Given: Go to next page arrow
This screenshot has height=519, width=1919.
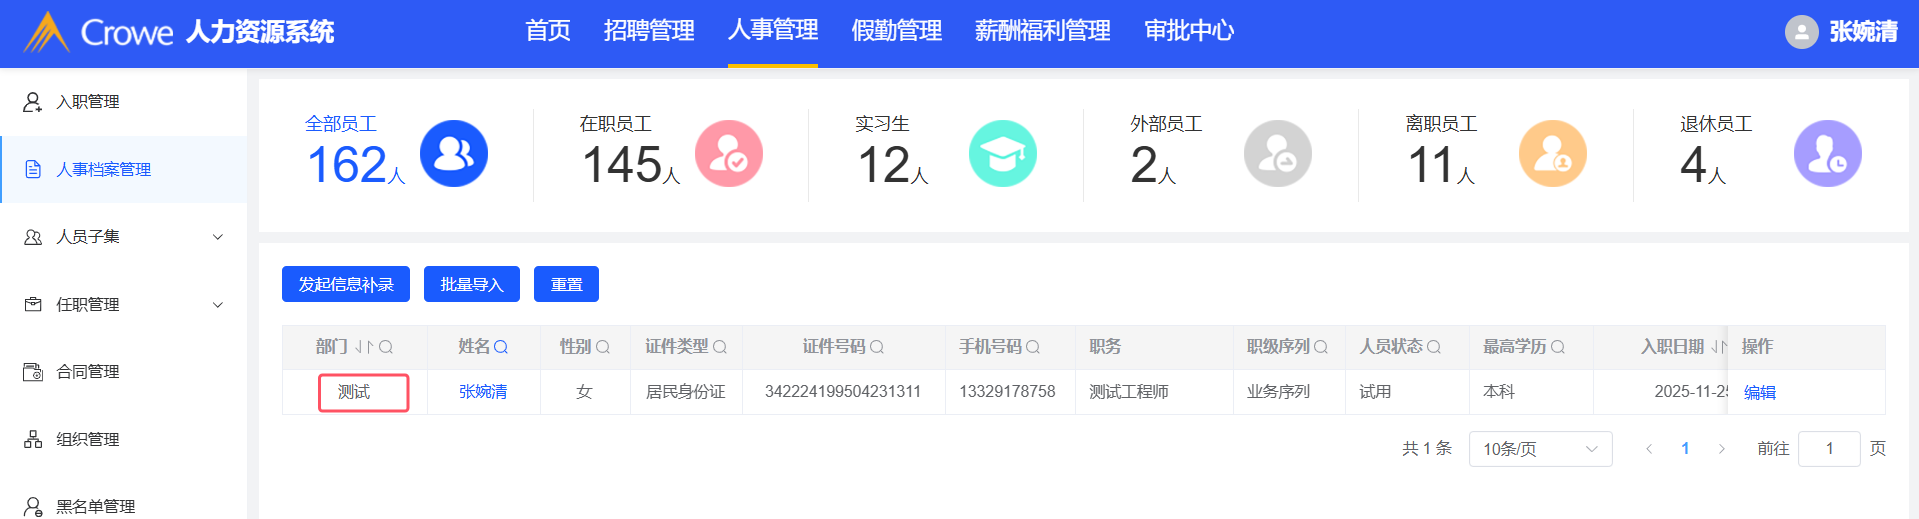Looking at the screenshot, I should pos(1722,449).
